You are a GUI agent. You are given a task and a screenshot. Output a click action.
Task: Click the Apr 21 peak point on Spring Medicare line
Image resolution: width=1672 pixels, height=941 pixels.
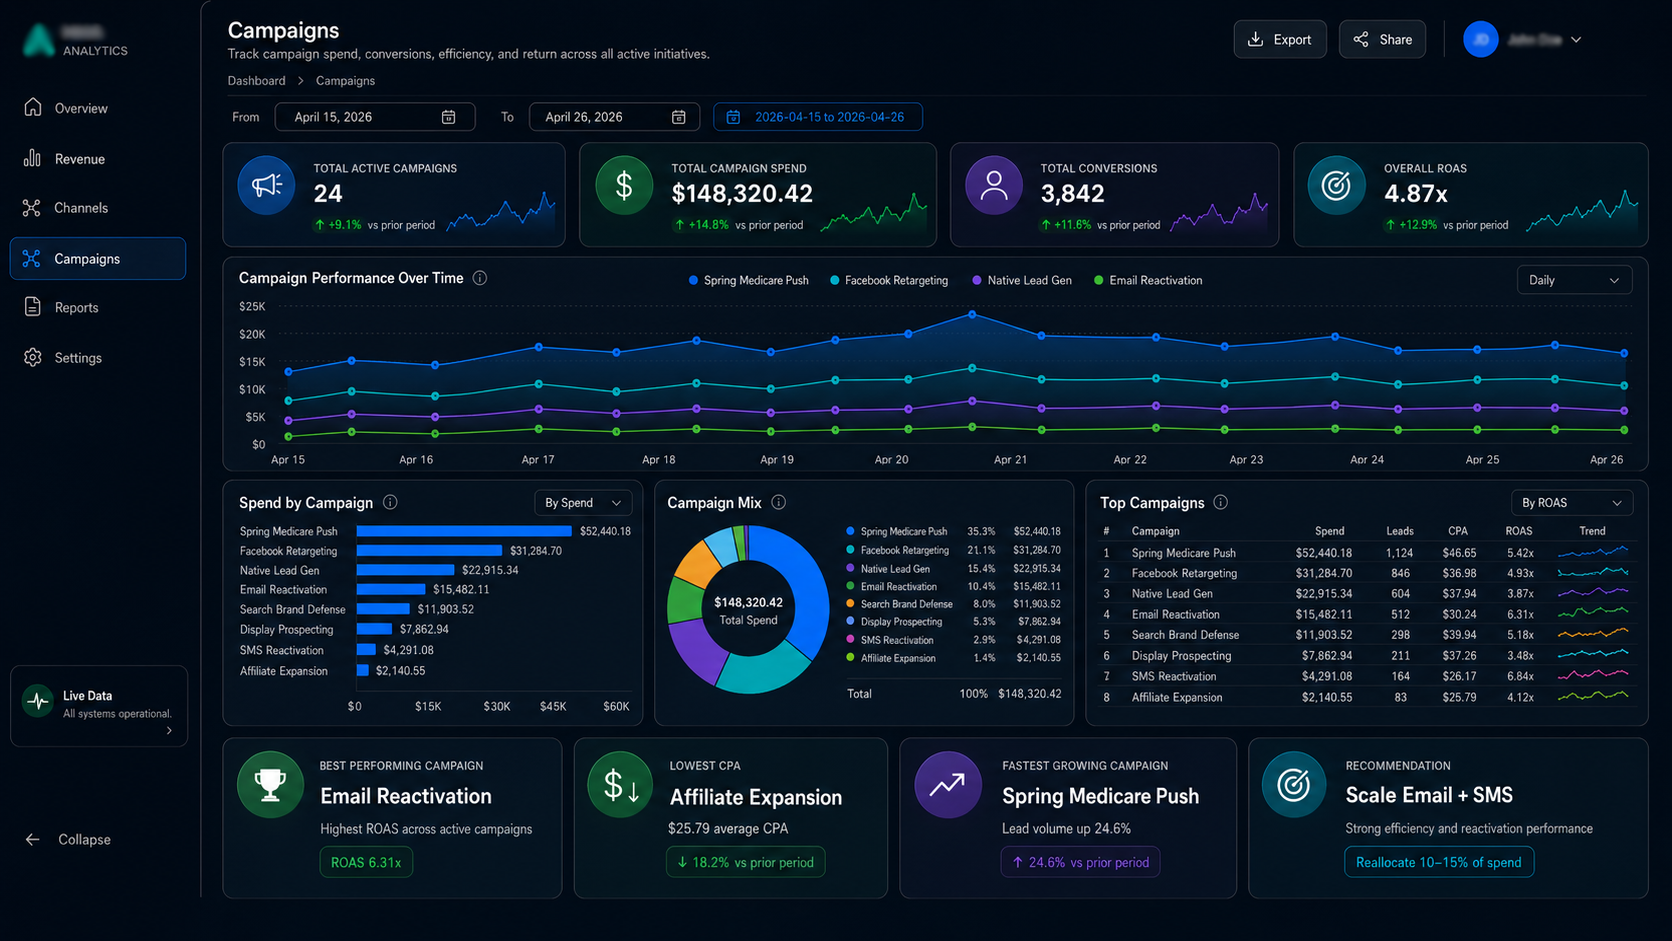click(x=972, y=315)
